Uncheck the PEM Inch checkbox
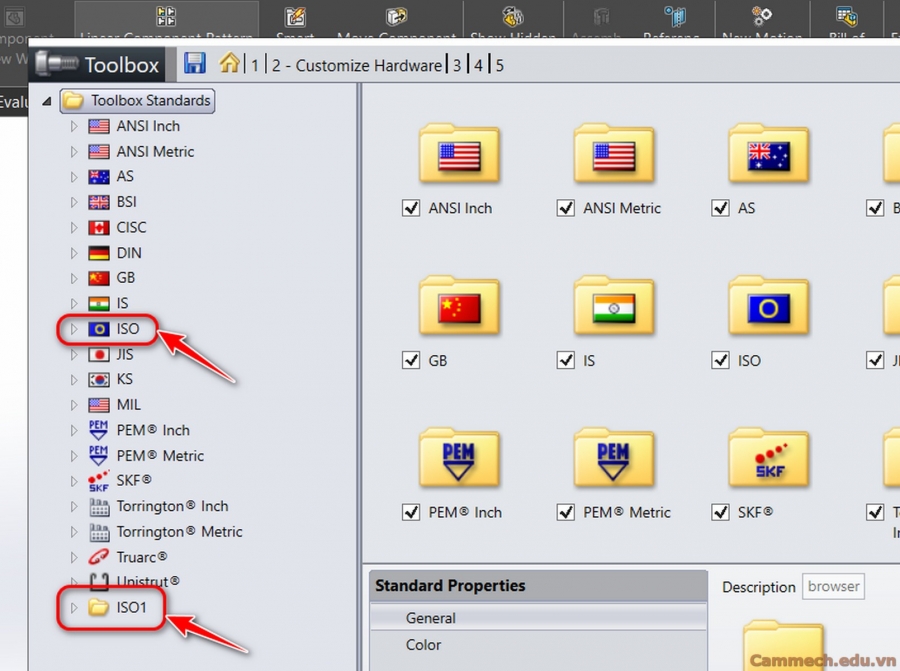Viewport: 900px width, 671px height. tap(411, 512)
